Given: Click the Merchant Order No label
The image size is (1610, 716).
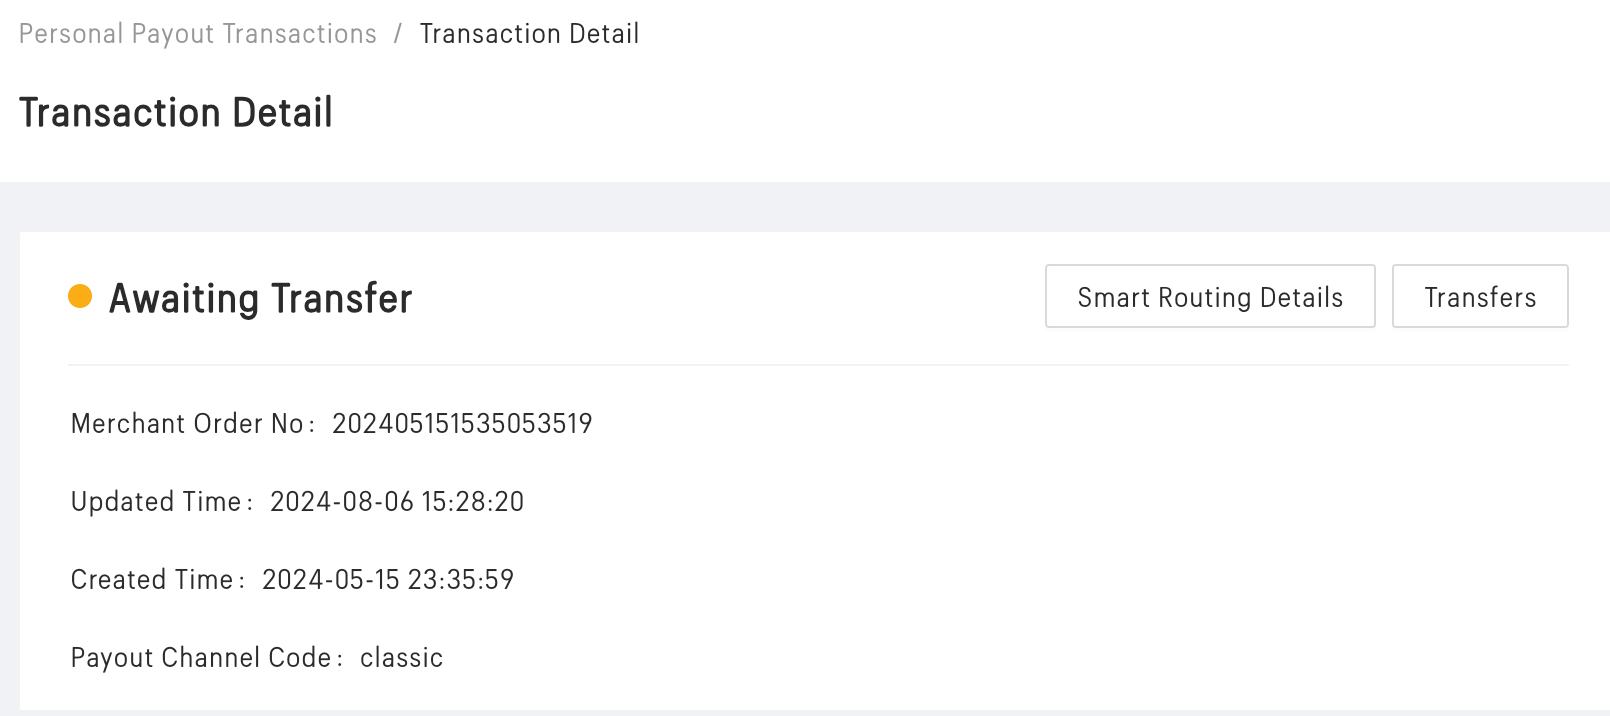Looking at the screenshot, I should tap(187, 424).
